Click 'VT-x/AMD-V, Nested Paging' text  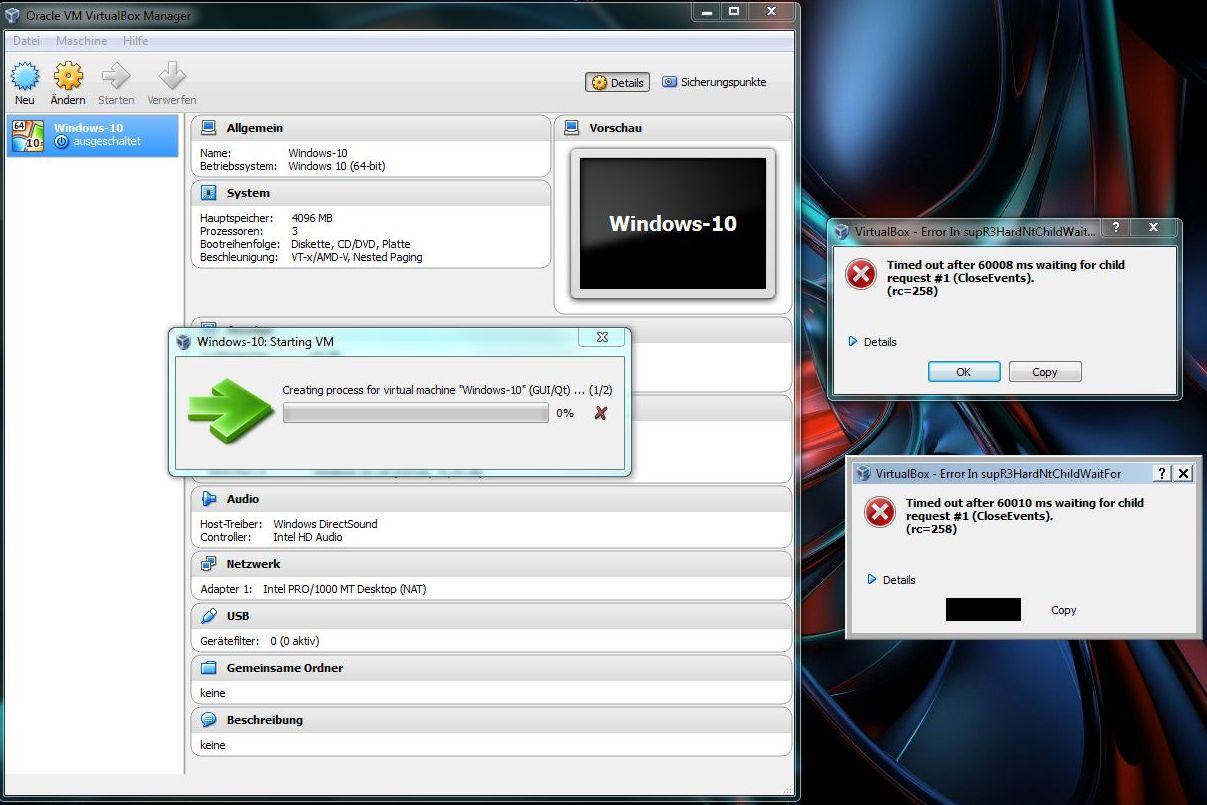(x=357, y=257)
